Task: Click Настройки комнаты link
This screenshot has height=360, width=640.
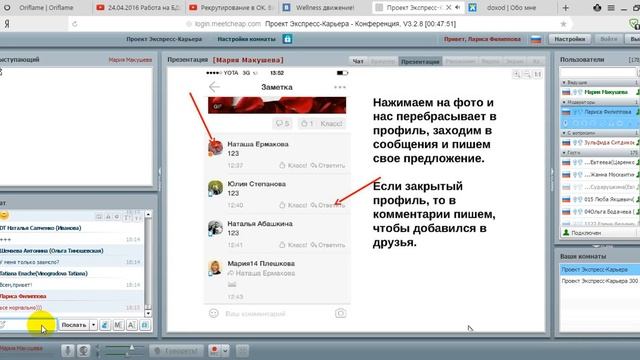Action: [247, 39]
